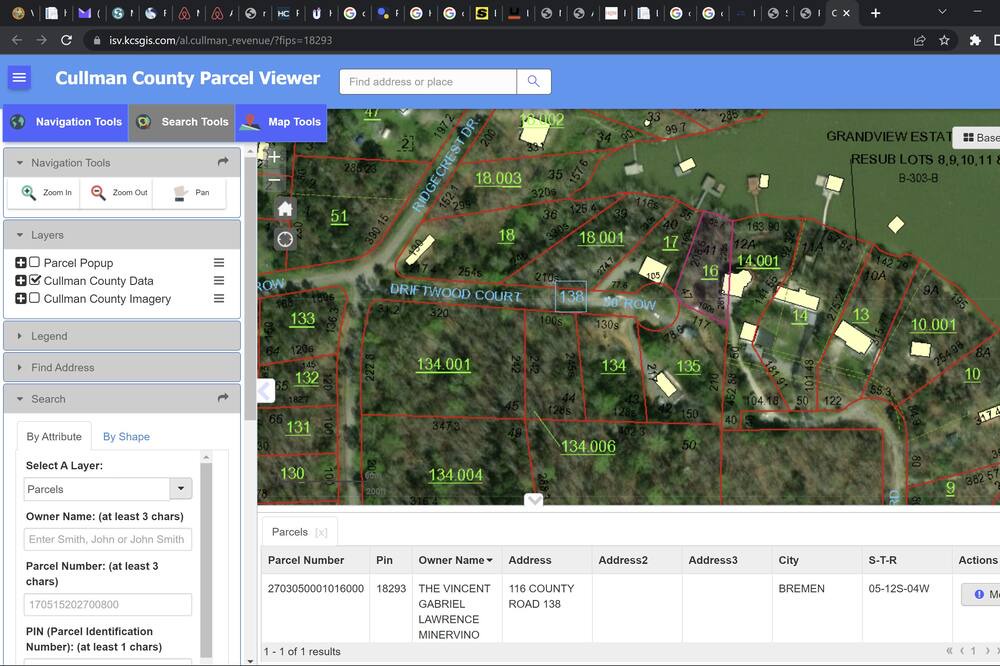Open the Select A Layer dropdown
Screen dimensions: 1000x666
(180, 489)
